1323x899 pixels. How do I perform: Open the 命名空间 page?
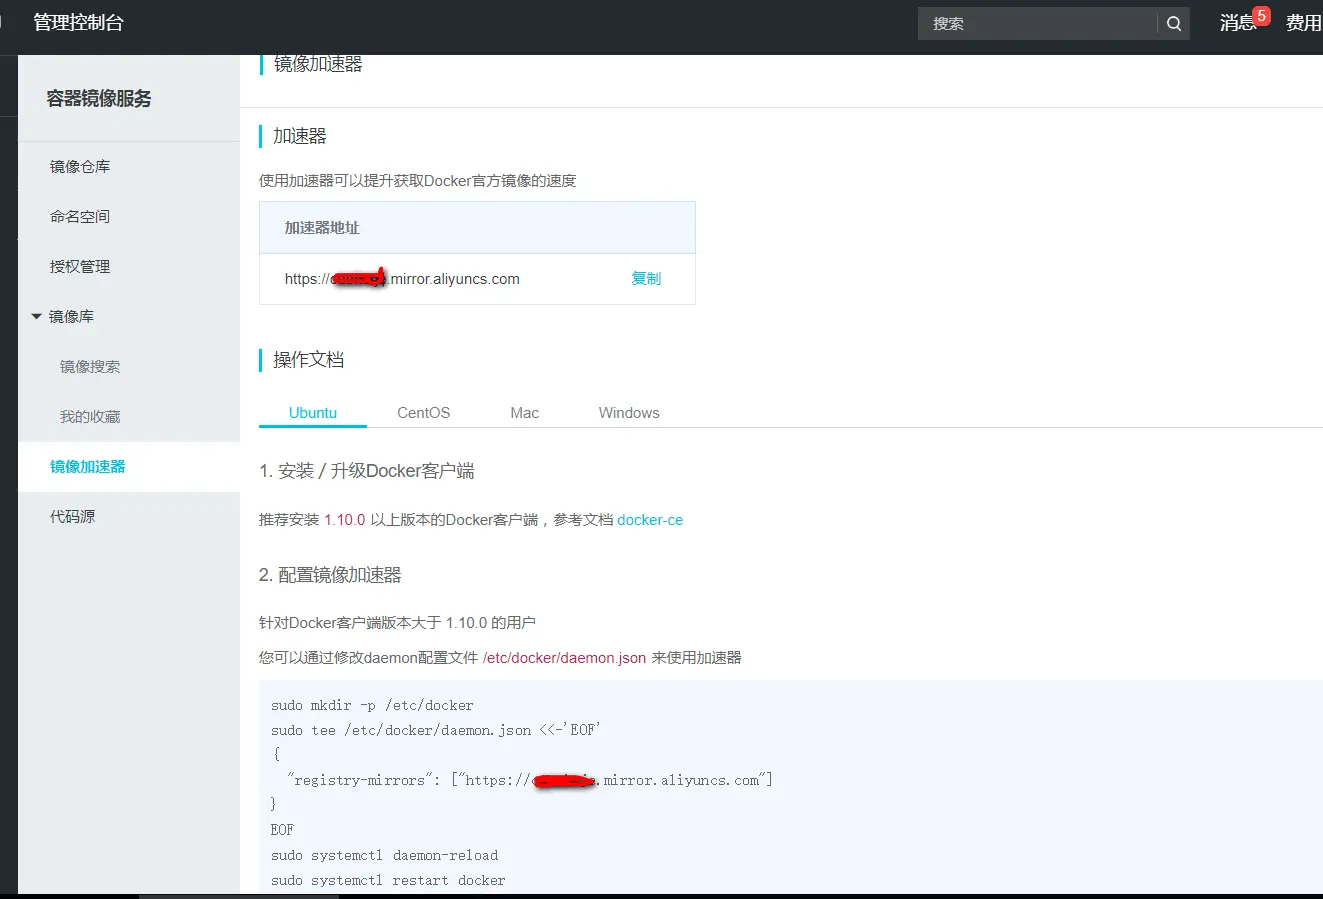coord(80,216)
